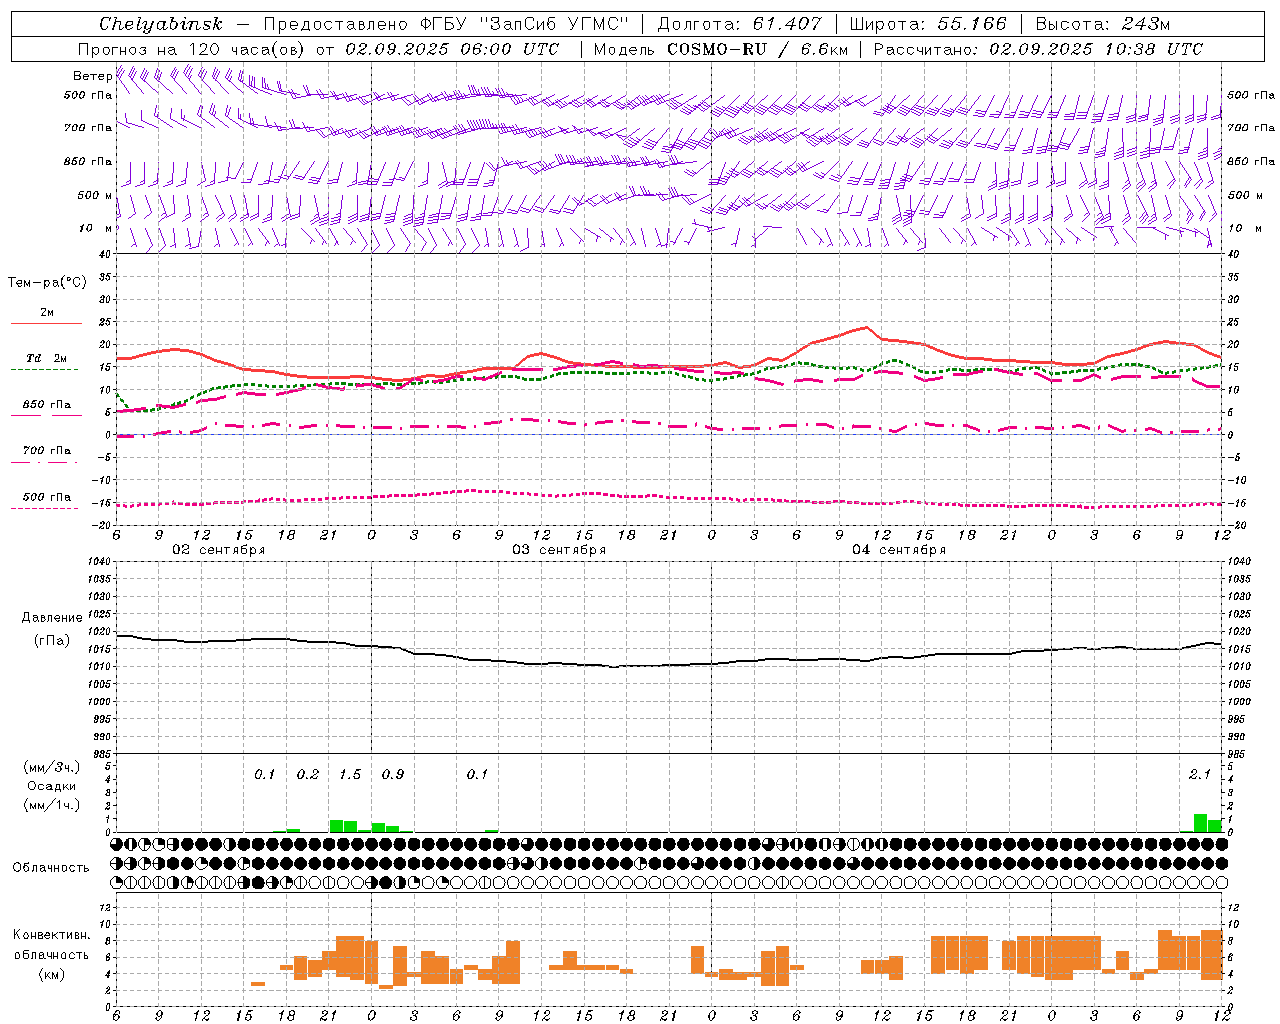The width and height of the screenshot is (1280, 1024).
Task: Click the 2.1 precipitation total value
Action: pos(1200,775)
